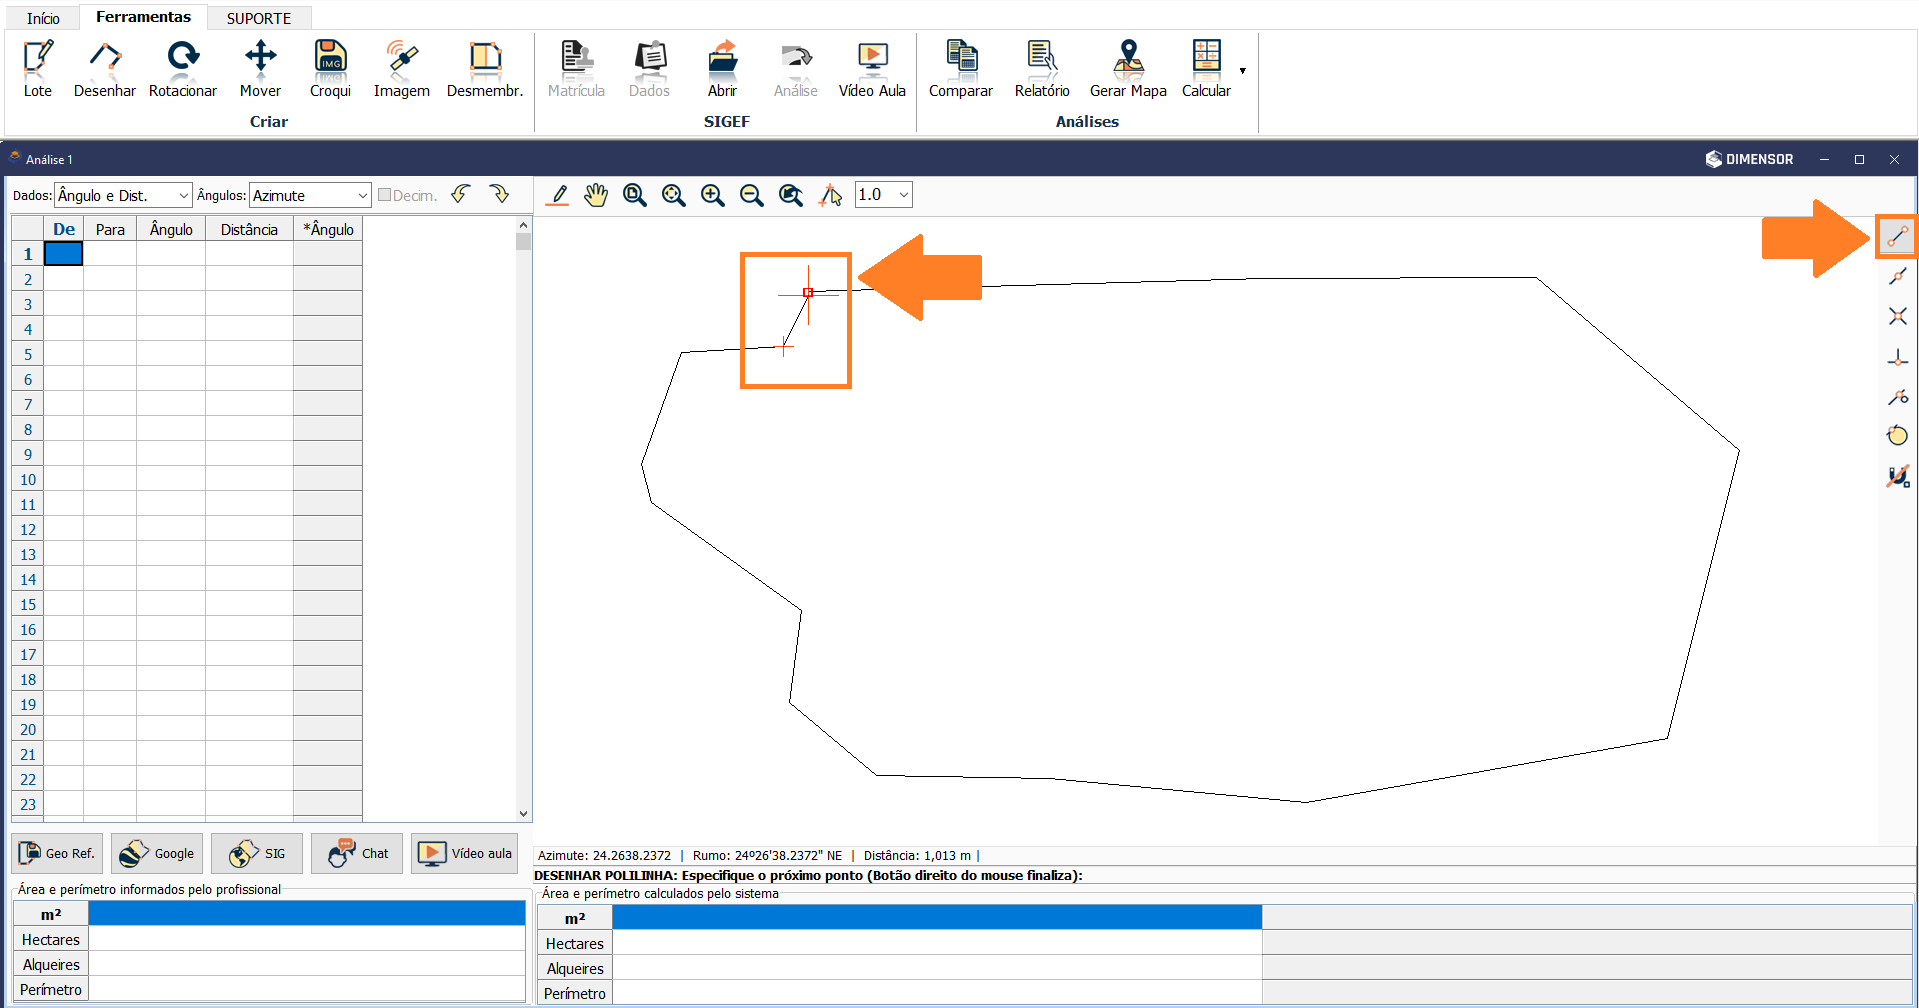Select the pan hand tool

(596, 195)
